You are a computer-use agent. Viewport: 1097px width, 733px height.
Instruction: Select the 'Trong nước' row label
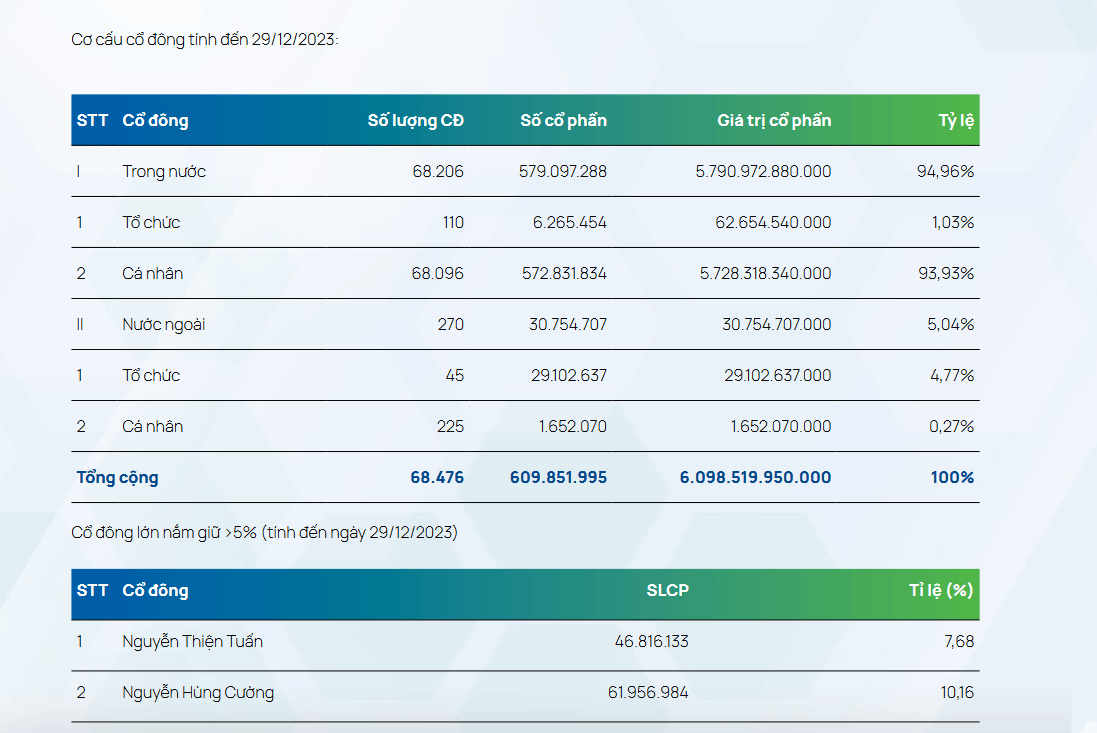(164, 172)
